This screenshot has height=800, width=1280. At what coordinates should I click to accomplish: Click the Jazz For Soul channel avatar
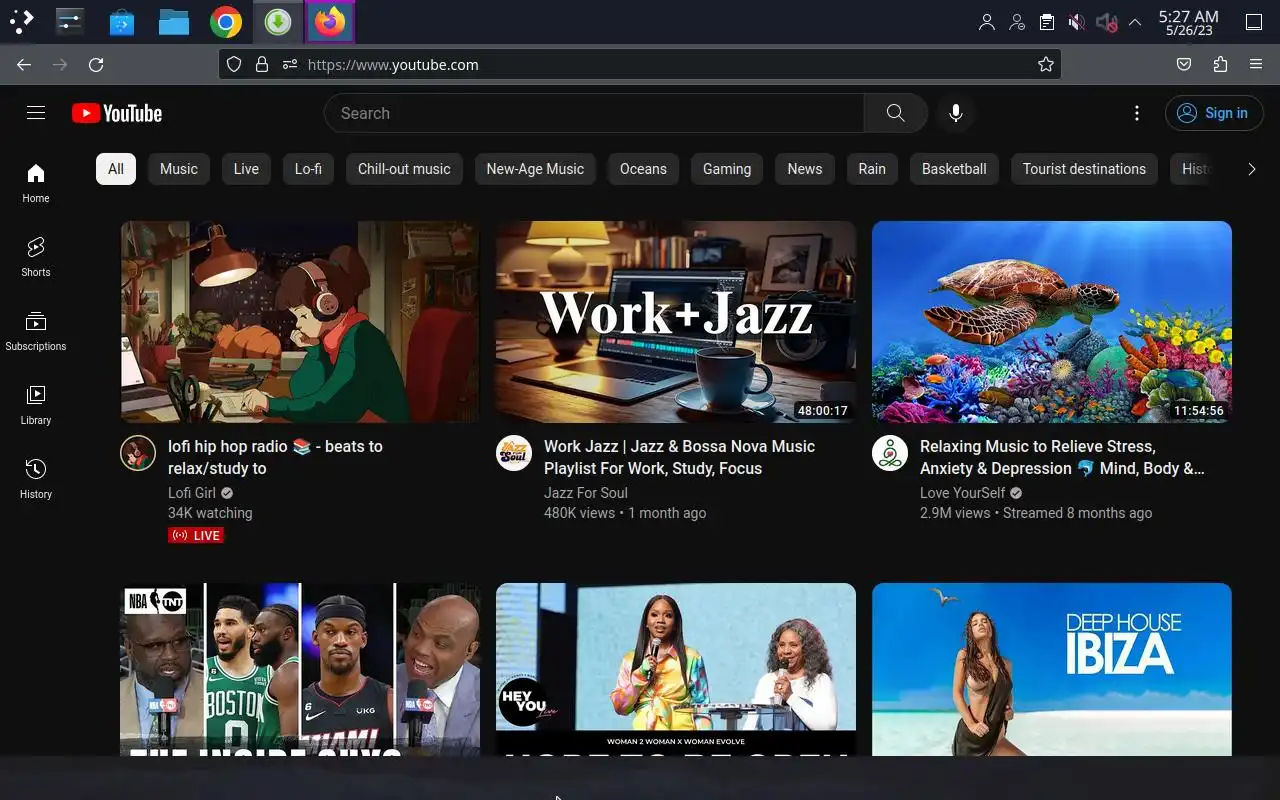tap(514, 453)
